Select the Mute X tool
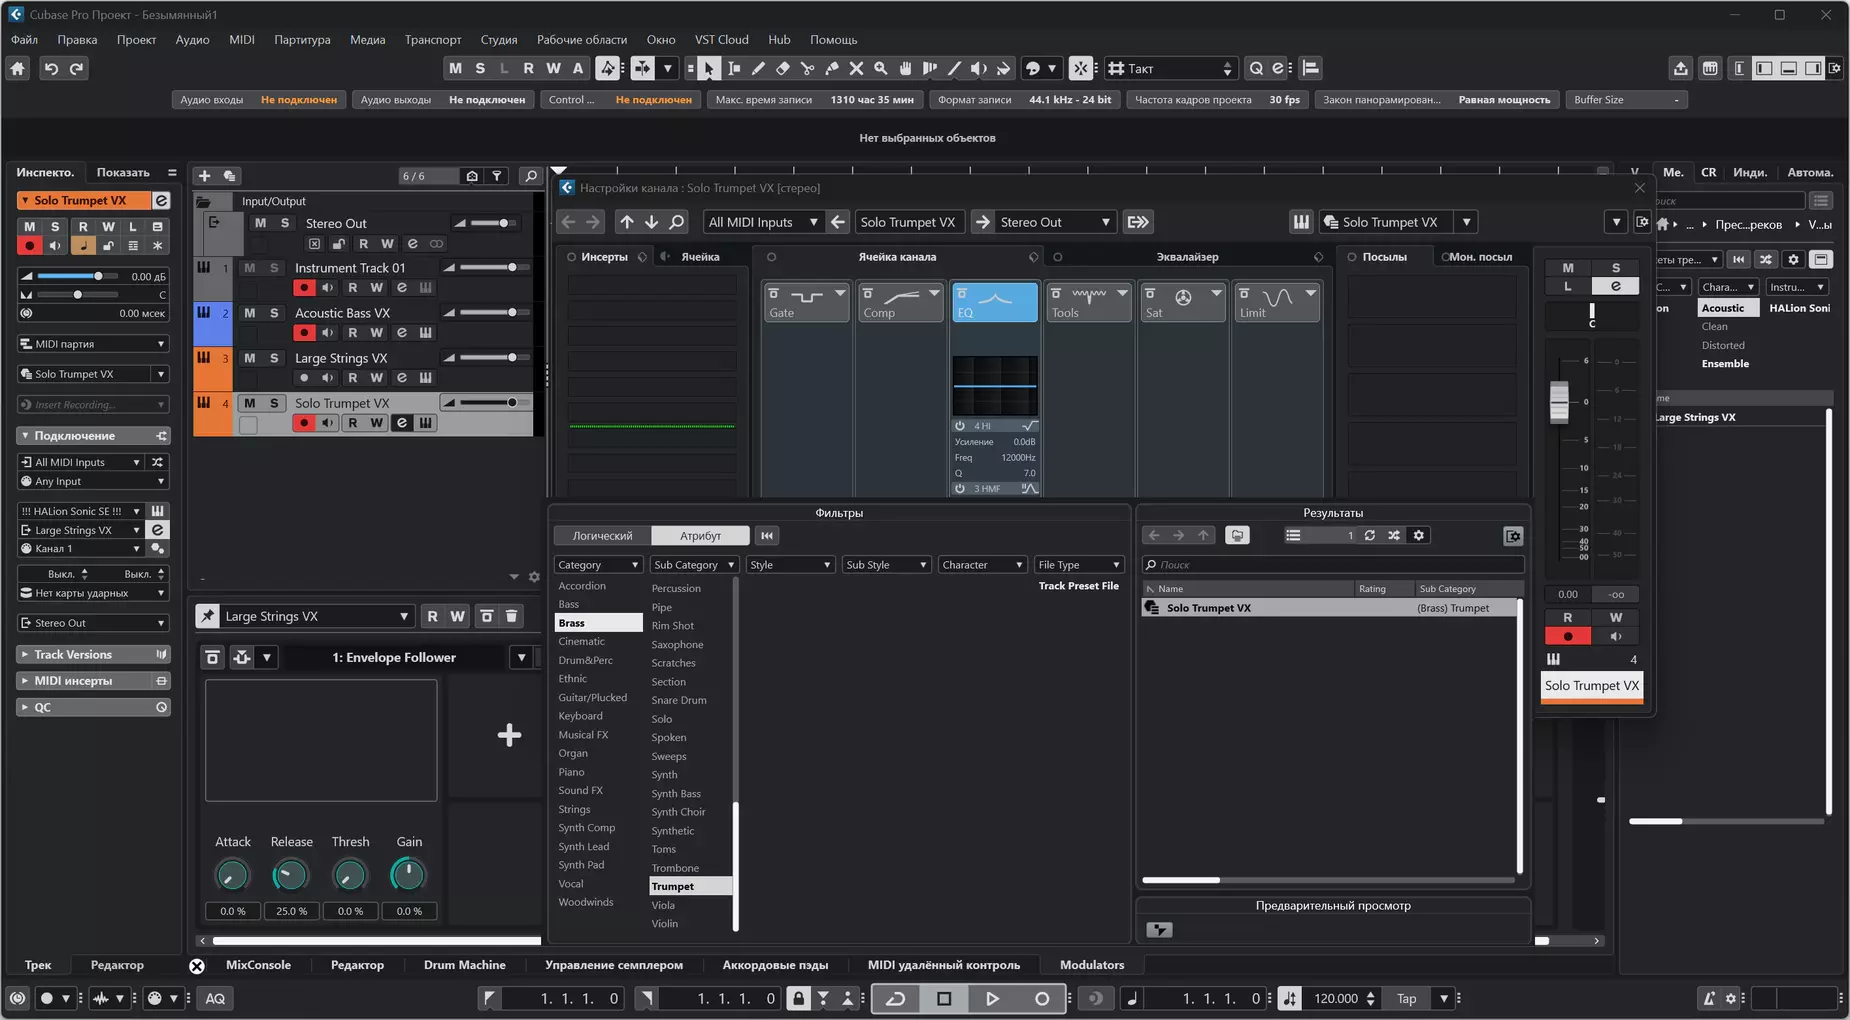Viewport: 1850px width, 1020px height. 856,68
